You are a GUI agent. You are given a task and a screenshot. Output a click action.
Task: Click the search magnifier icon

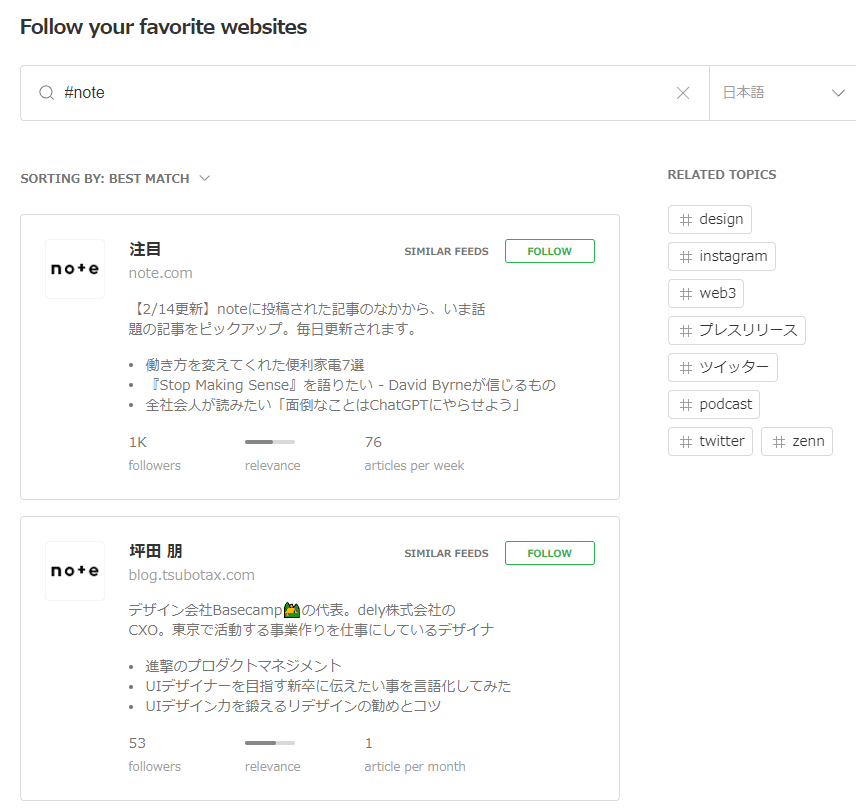46,93
